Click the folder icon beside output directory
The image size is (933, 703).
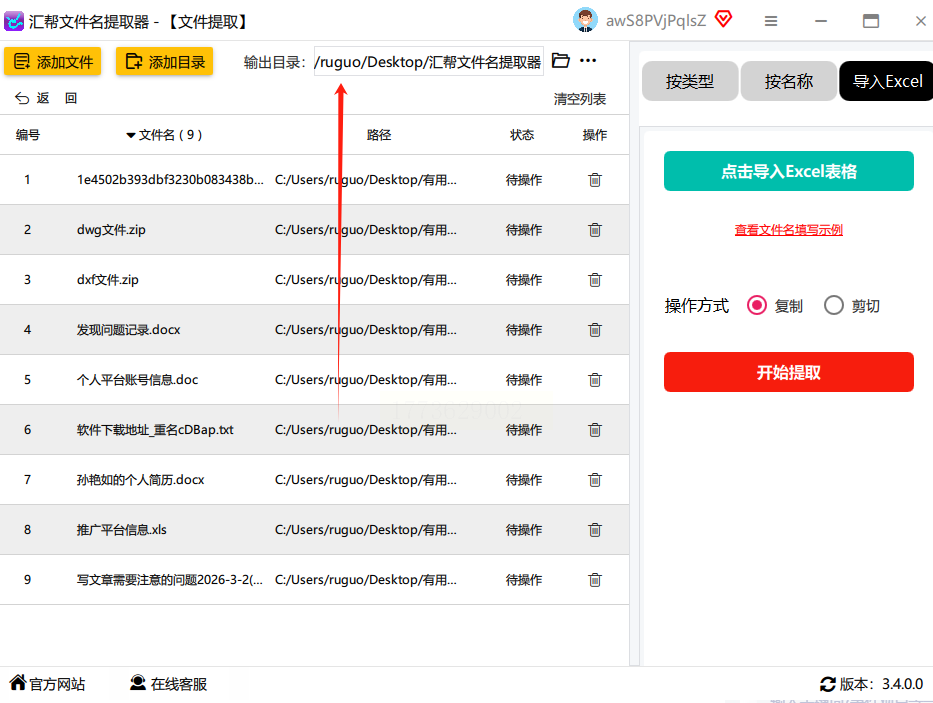[x=561, y=61]
